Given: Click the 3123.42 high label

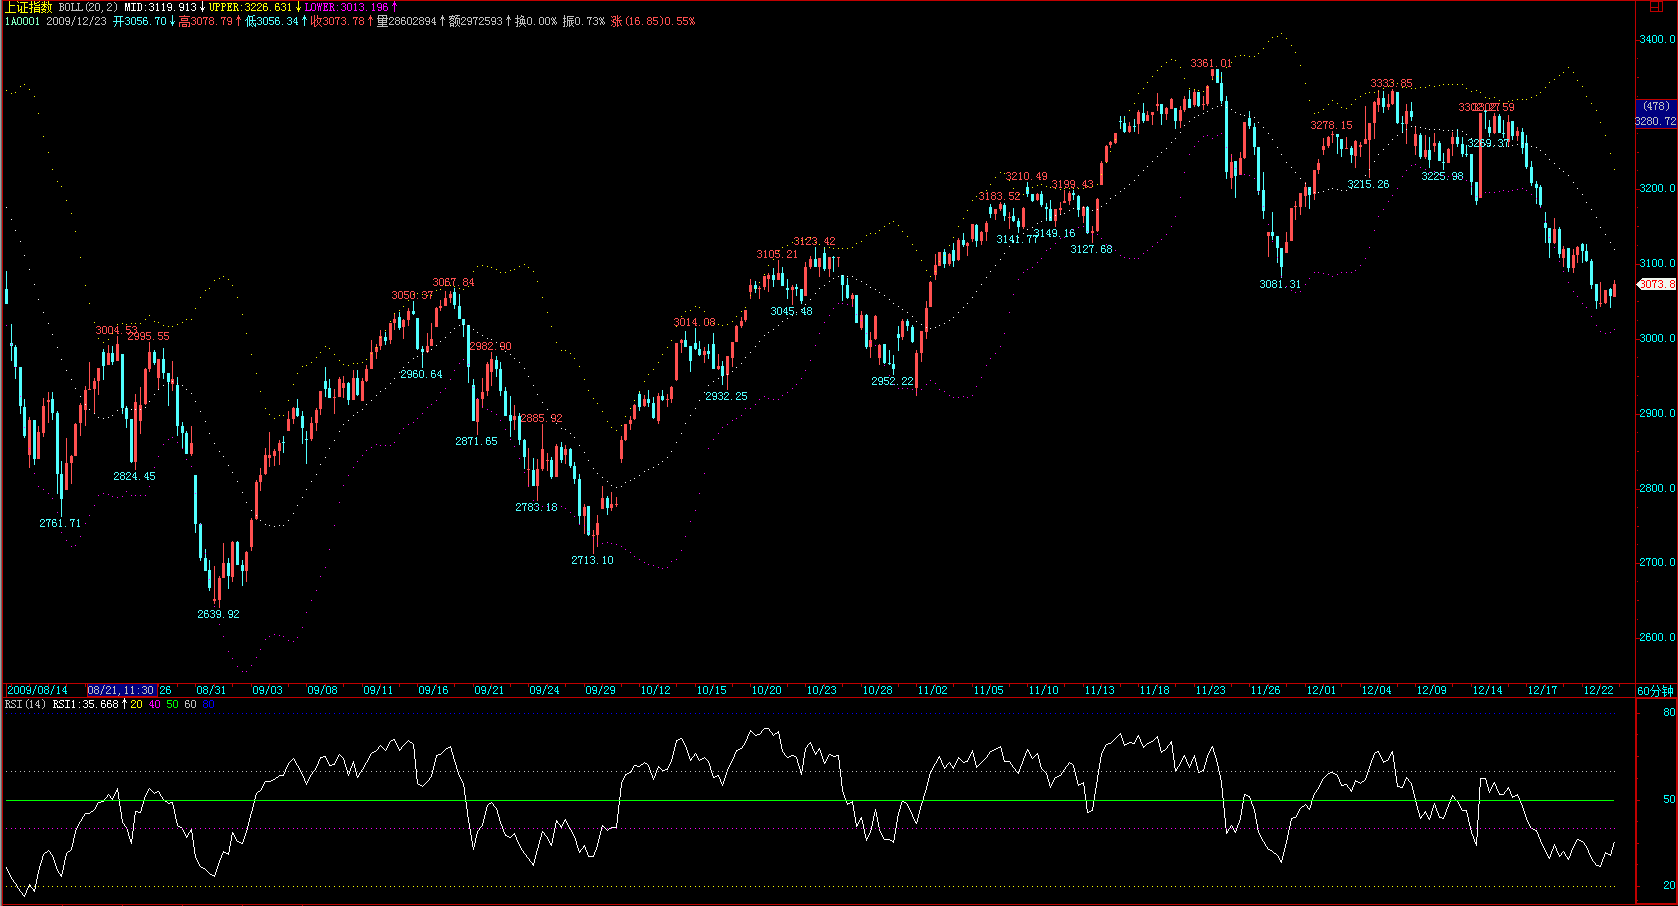Looking at the screenshot, I should point(814,241).
